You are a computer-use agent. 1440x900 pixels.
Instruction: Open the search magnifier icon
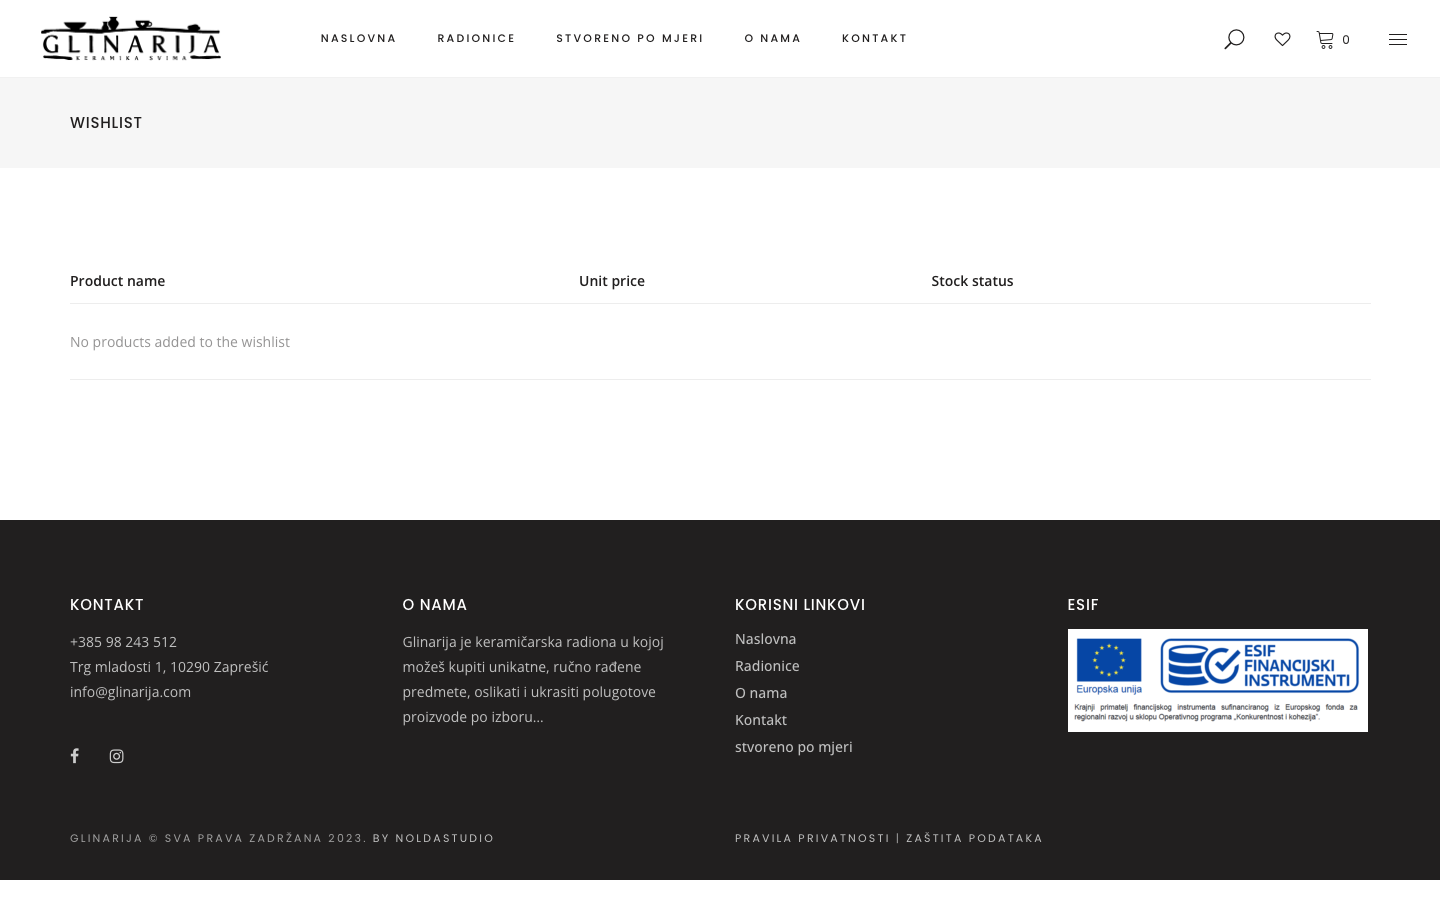click(1234, 39)
